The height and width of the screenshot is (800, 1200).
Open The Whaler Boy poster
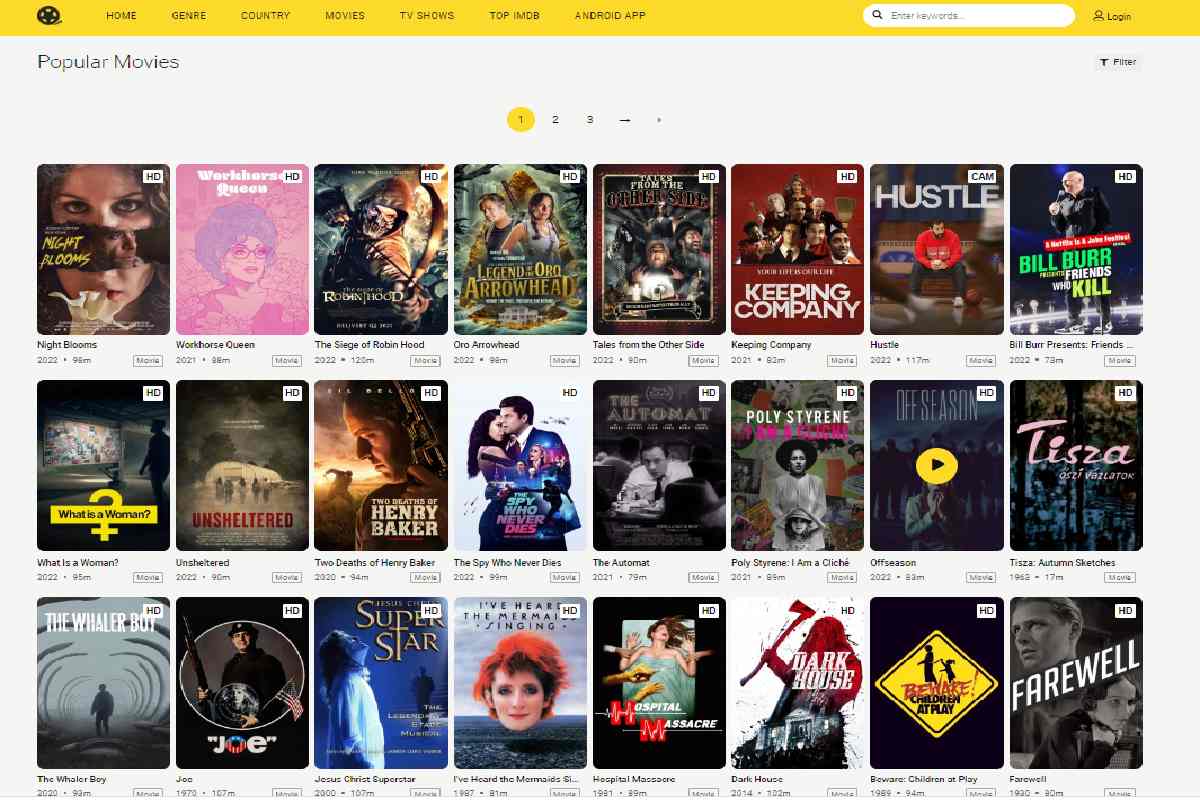point(103,683)
